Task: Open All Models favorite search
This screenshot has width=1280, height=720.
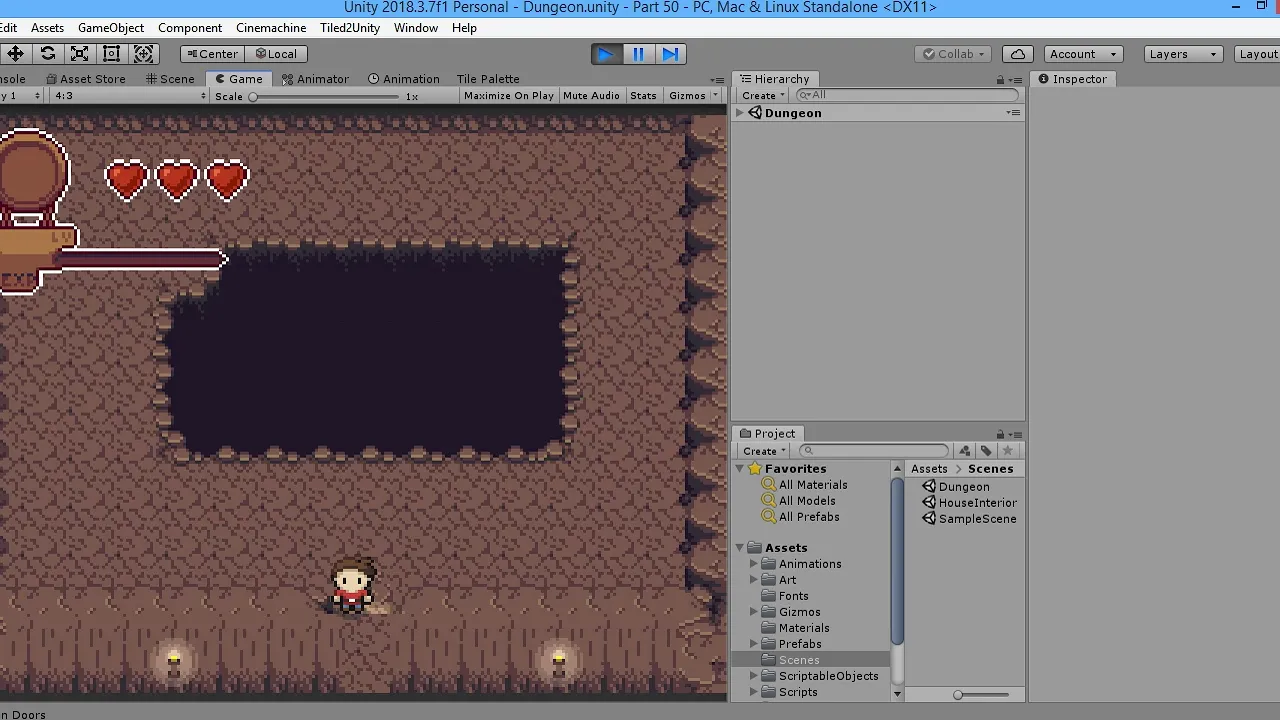Action: [798, 501]
